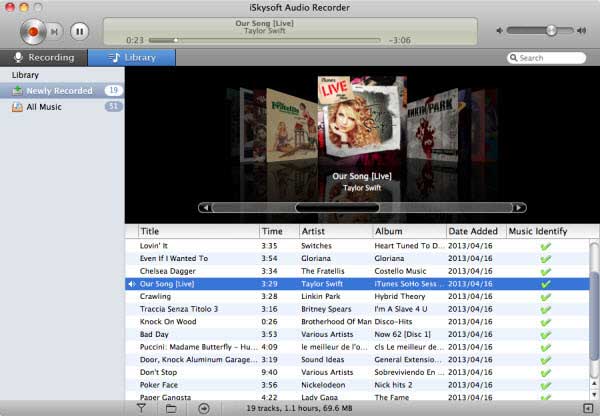Sort by the Title column header
This screenshot has width=600, height=416.
click(199, 231)
